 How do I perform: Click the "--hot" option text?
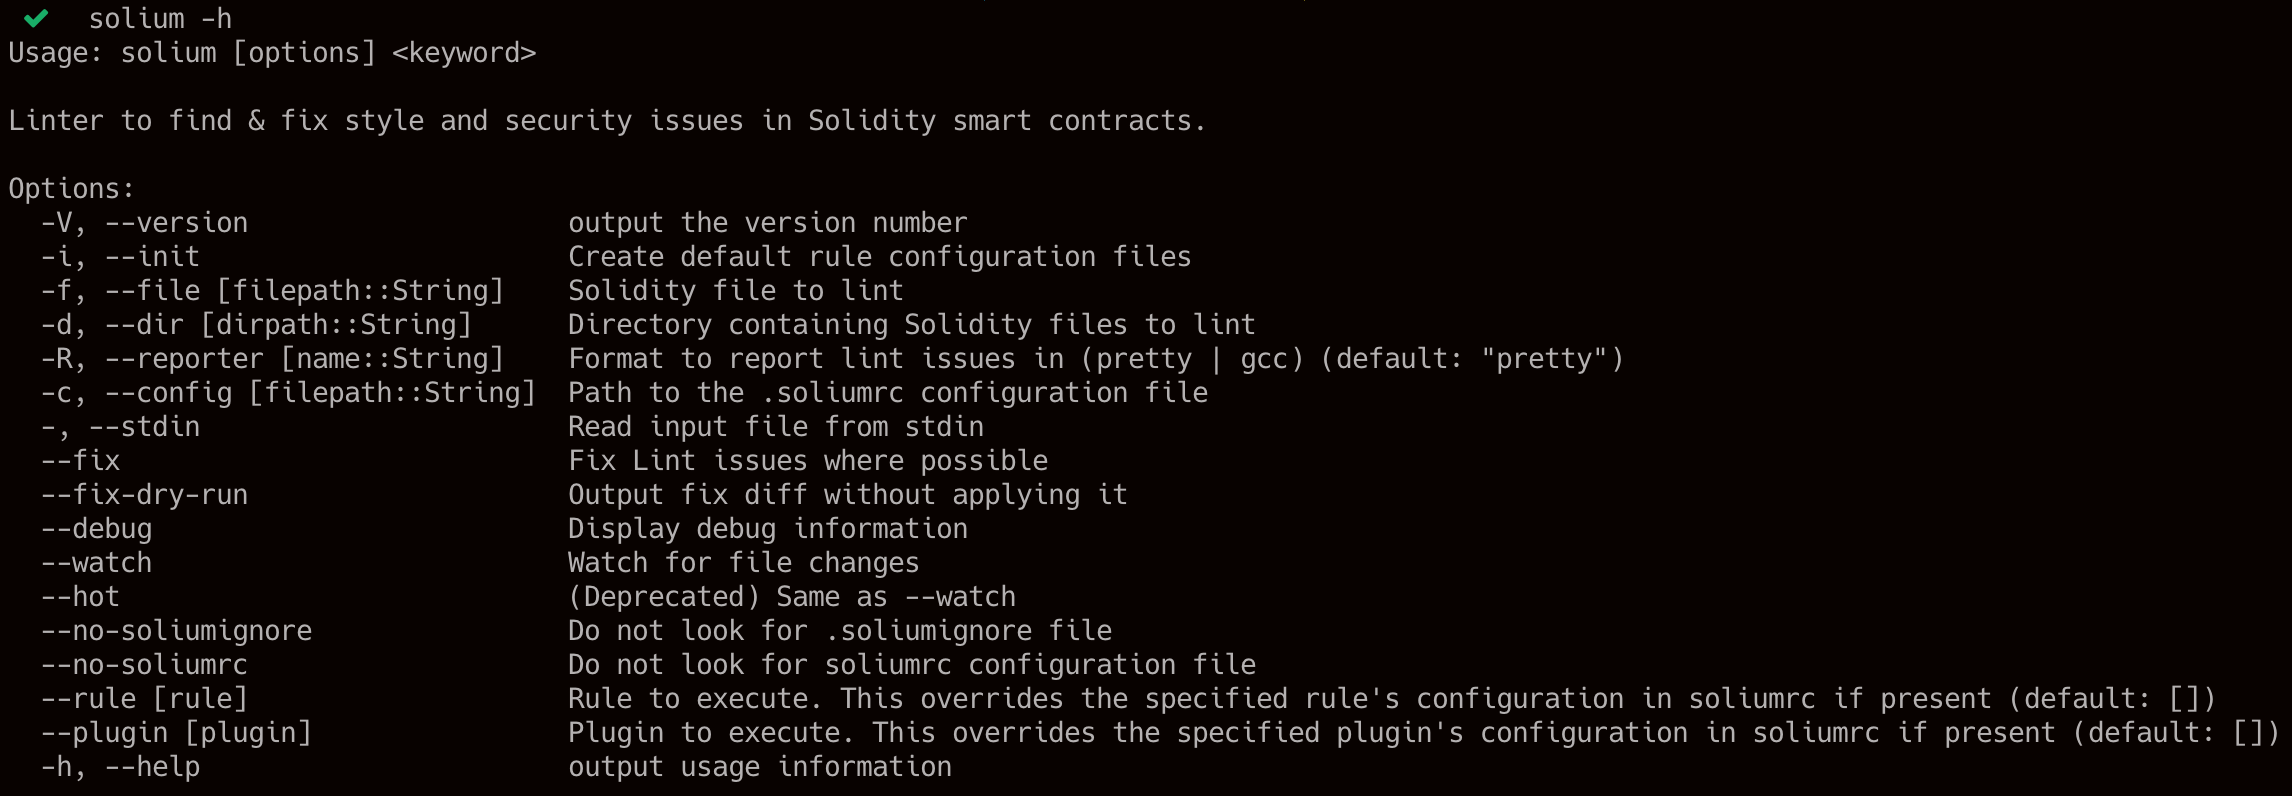coord(80,597)
